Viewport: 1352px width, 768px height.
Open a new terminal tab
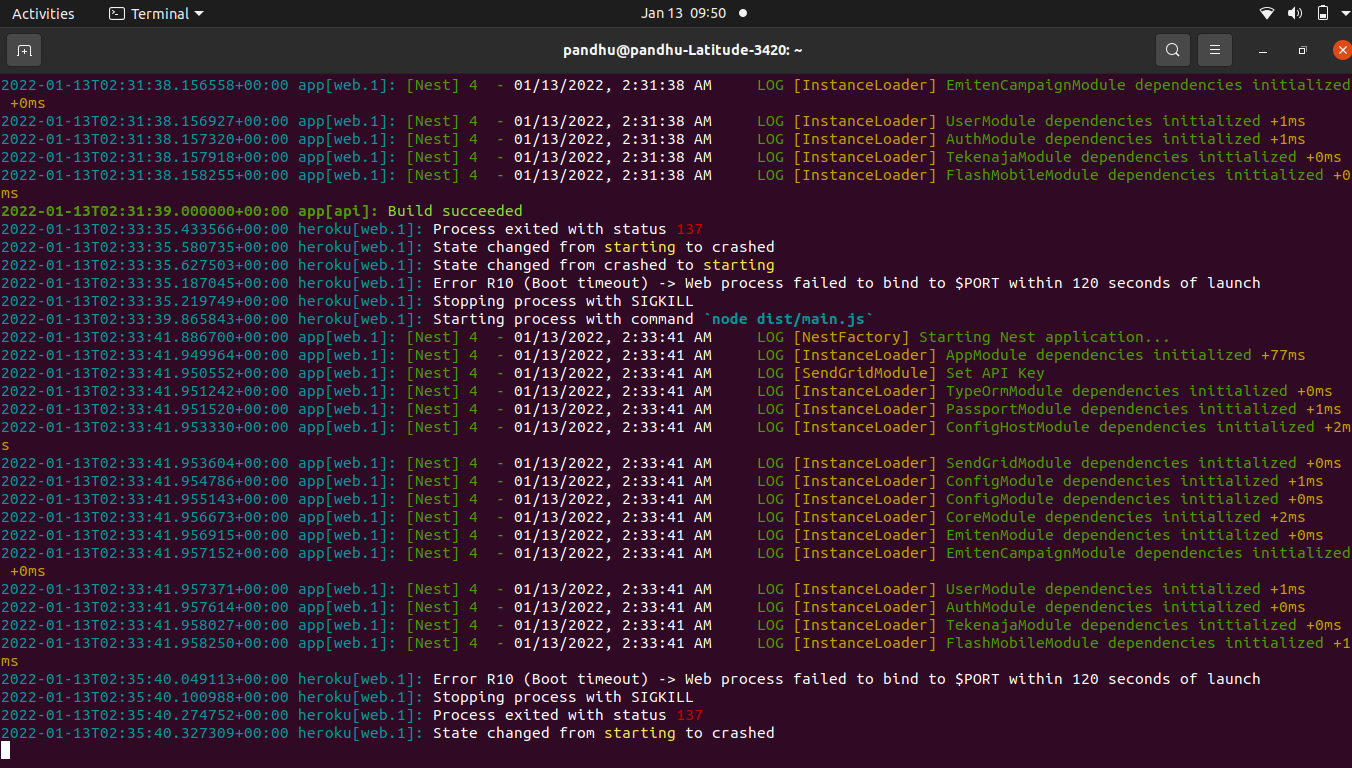24,50
